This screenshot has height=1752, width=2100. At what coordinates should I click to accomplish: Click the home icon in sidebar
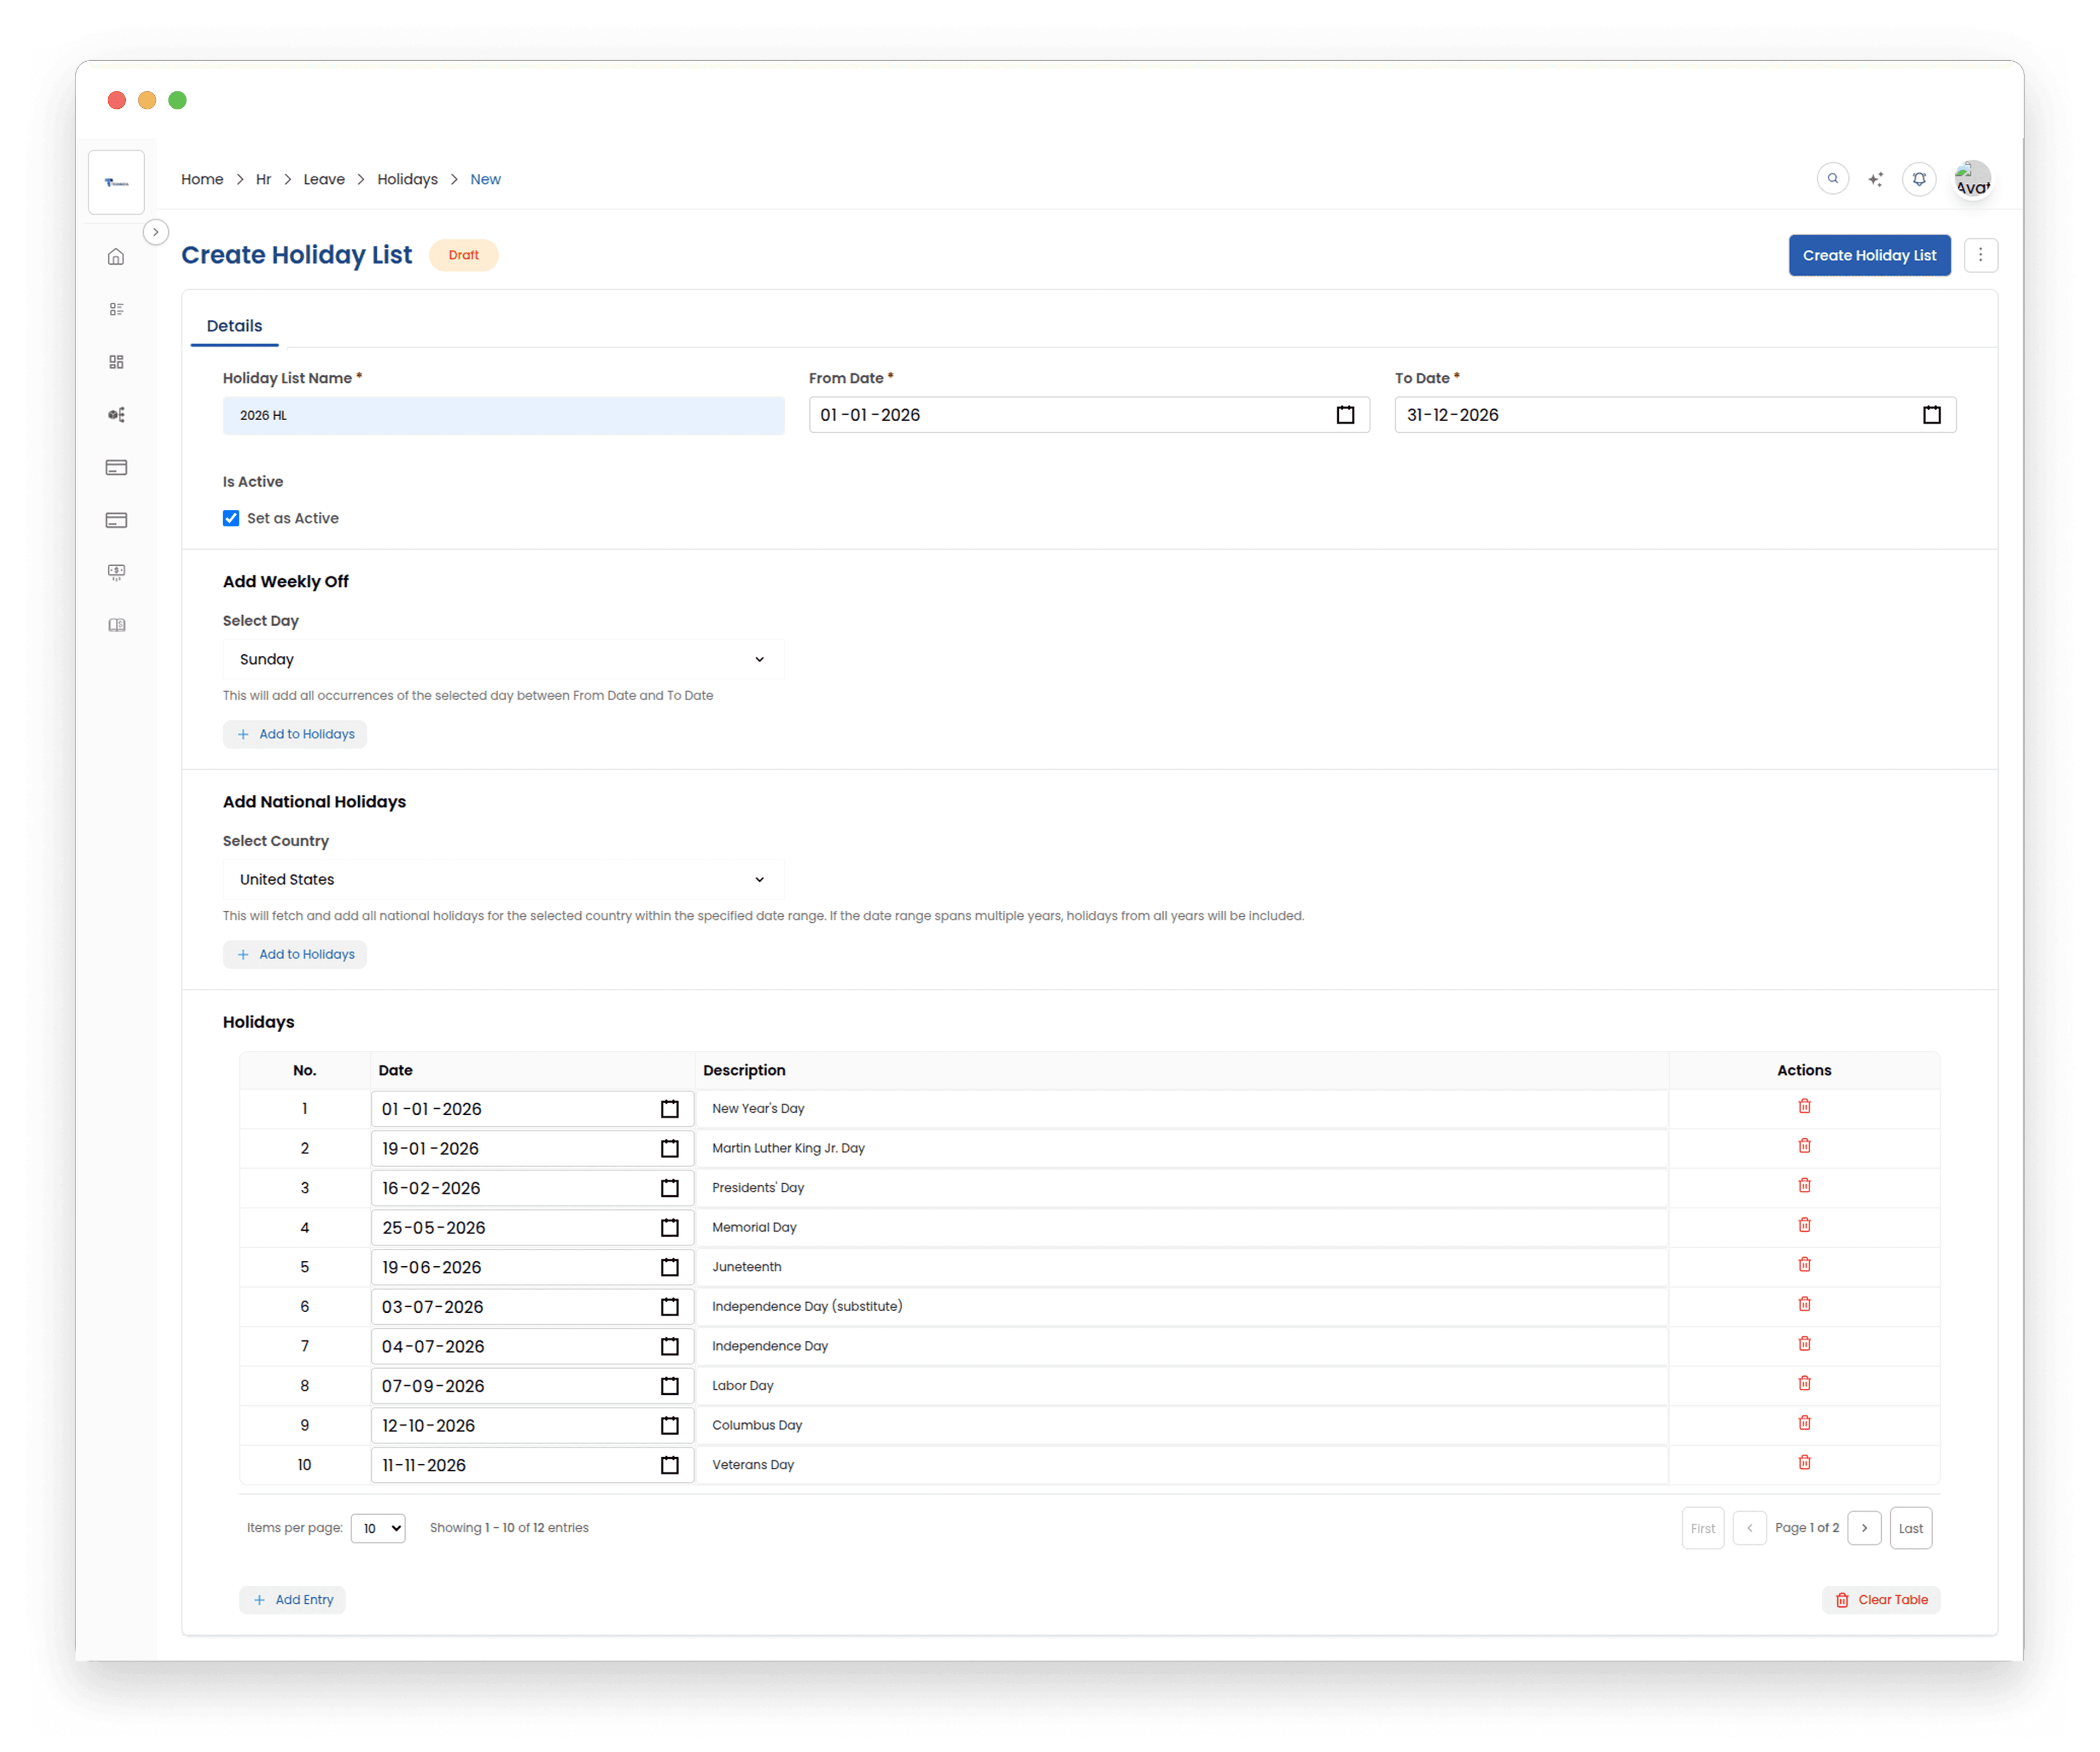click(116, 257)
